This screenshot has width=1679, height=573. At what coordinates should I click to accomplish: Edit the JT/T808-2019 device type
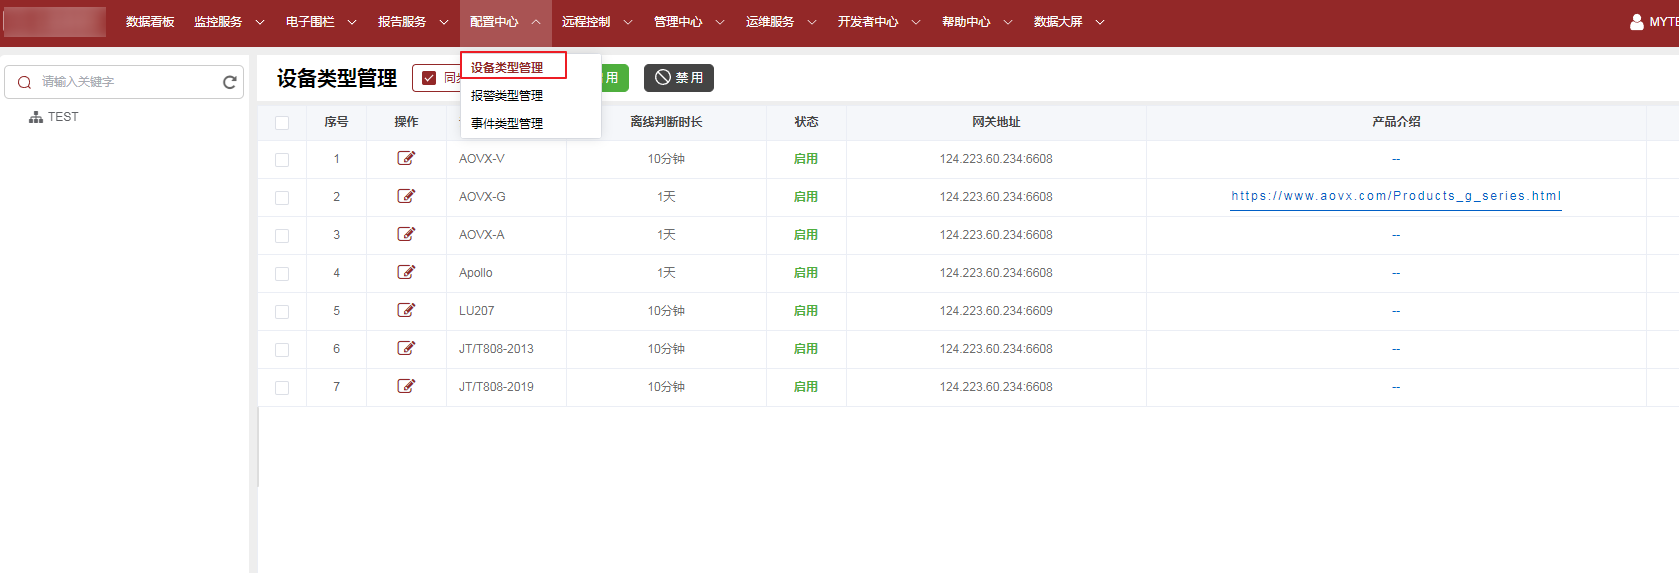[x=406, y=386]
